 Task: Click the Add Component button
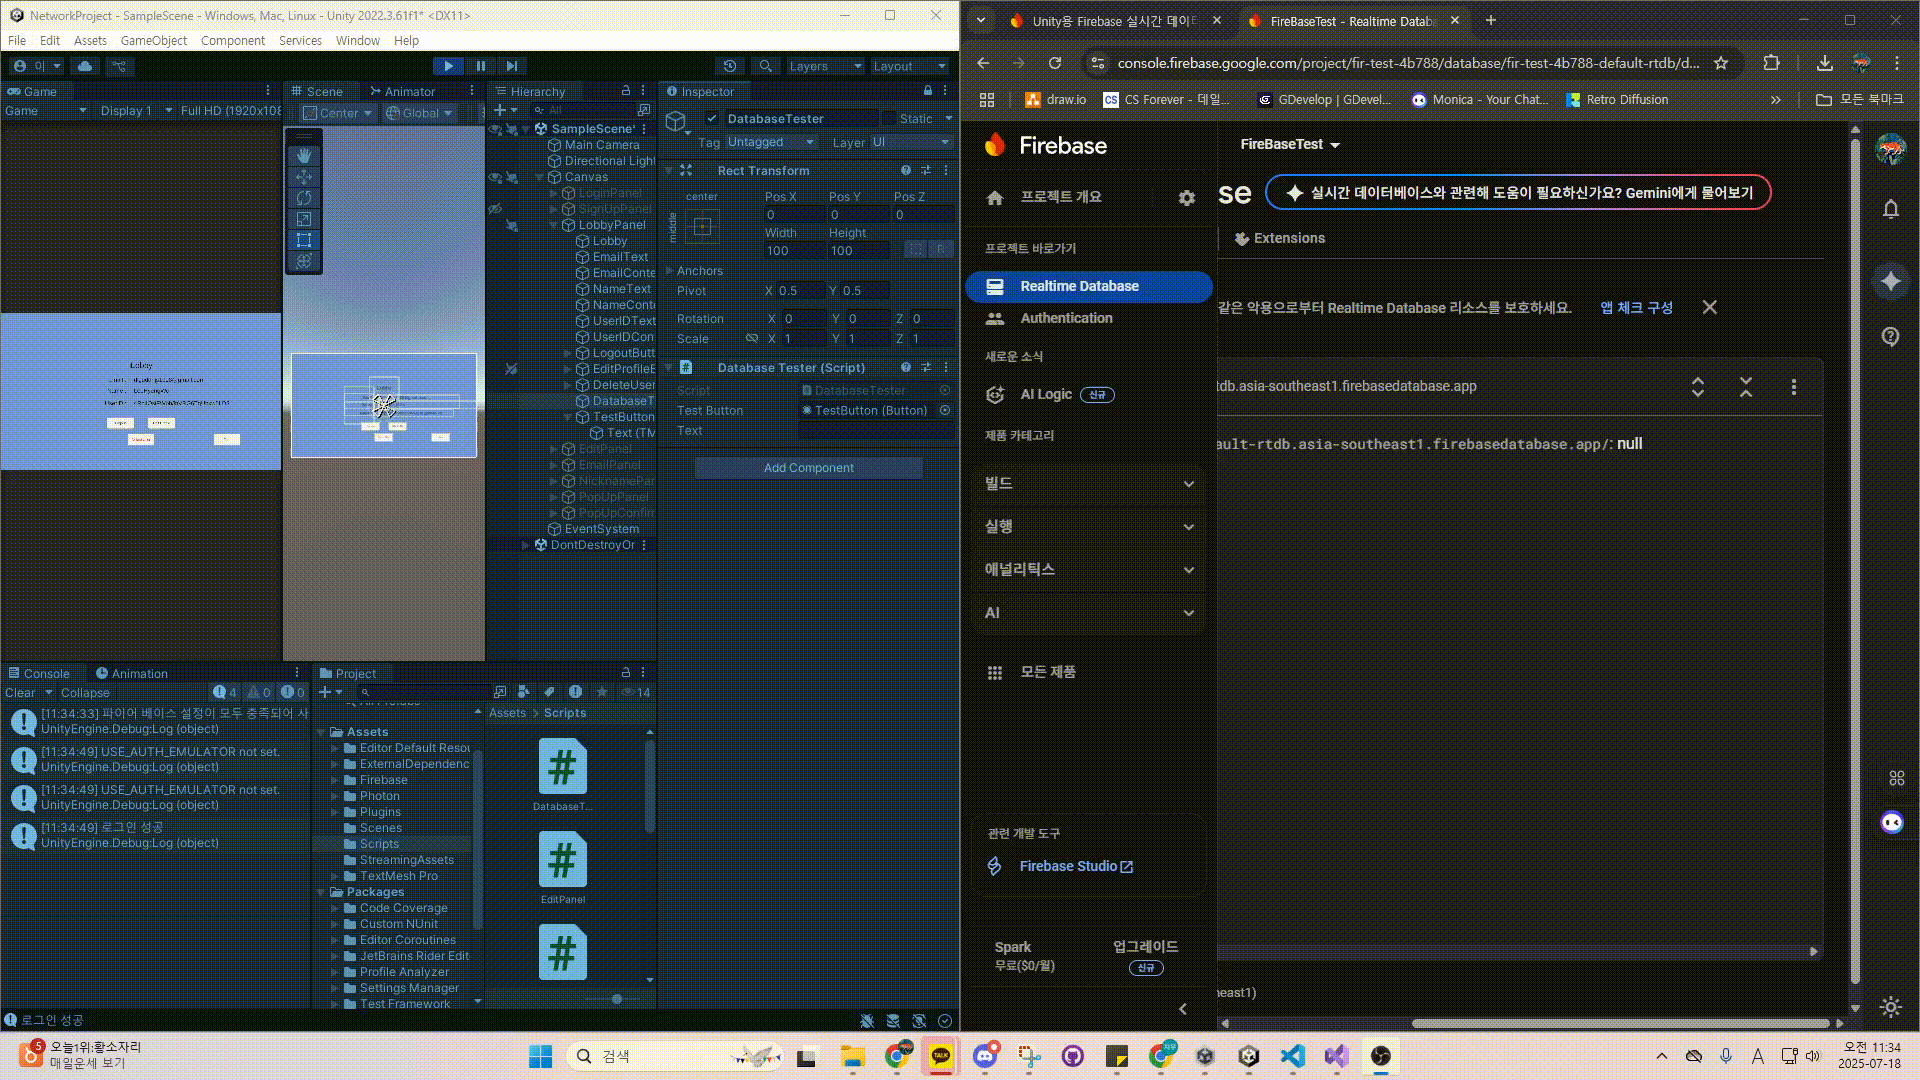click(x=808, y=468)
